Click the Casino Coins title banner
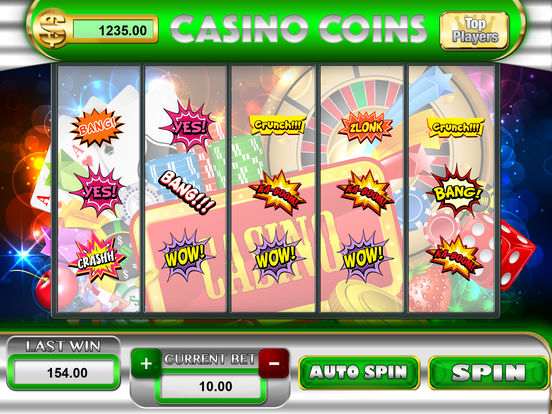Image resolution: width=552 pixels, height=414 pixels. pos(299,30)
